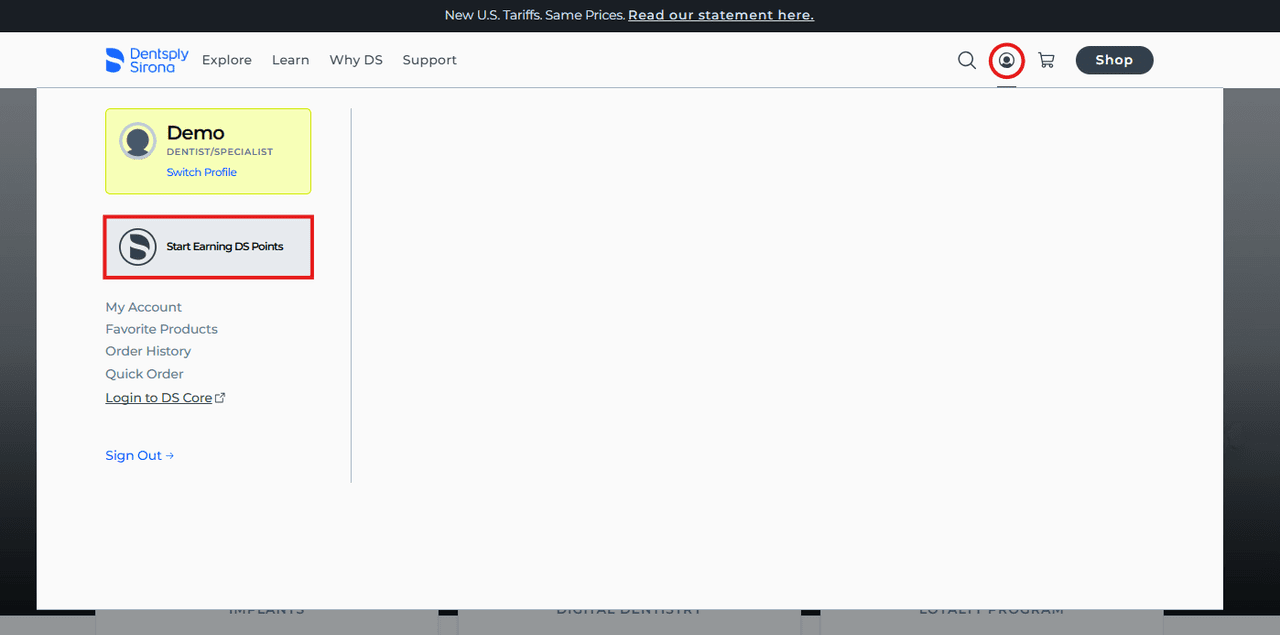The width and height of the screenshot is (1280, 635).
Task: Click the user account icon in header
Action: click(1006, 60)
